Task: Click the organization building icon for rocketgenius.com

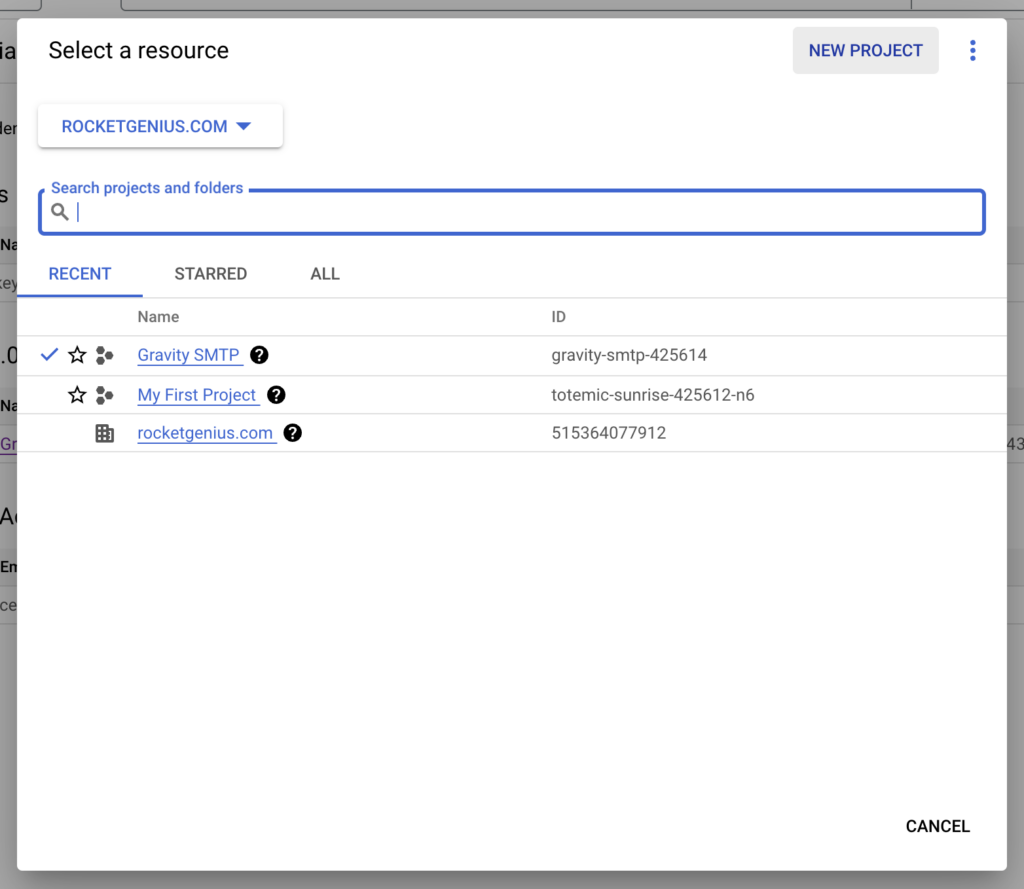Action: pyautogui.click(x=105, y=433)
